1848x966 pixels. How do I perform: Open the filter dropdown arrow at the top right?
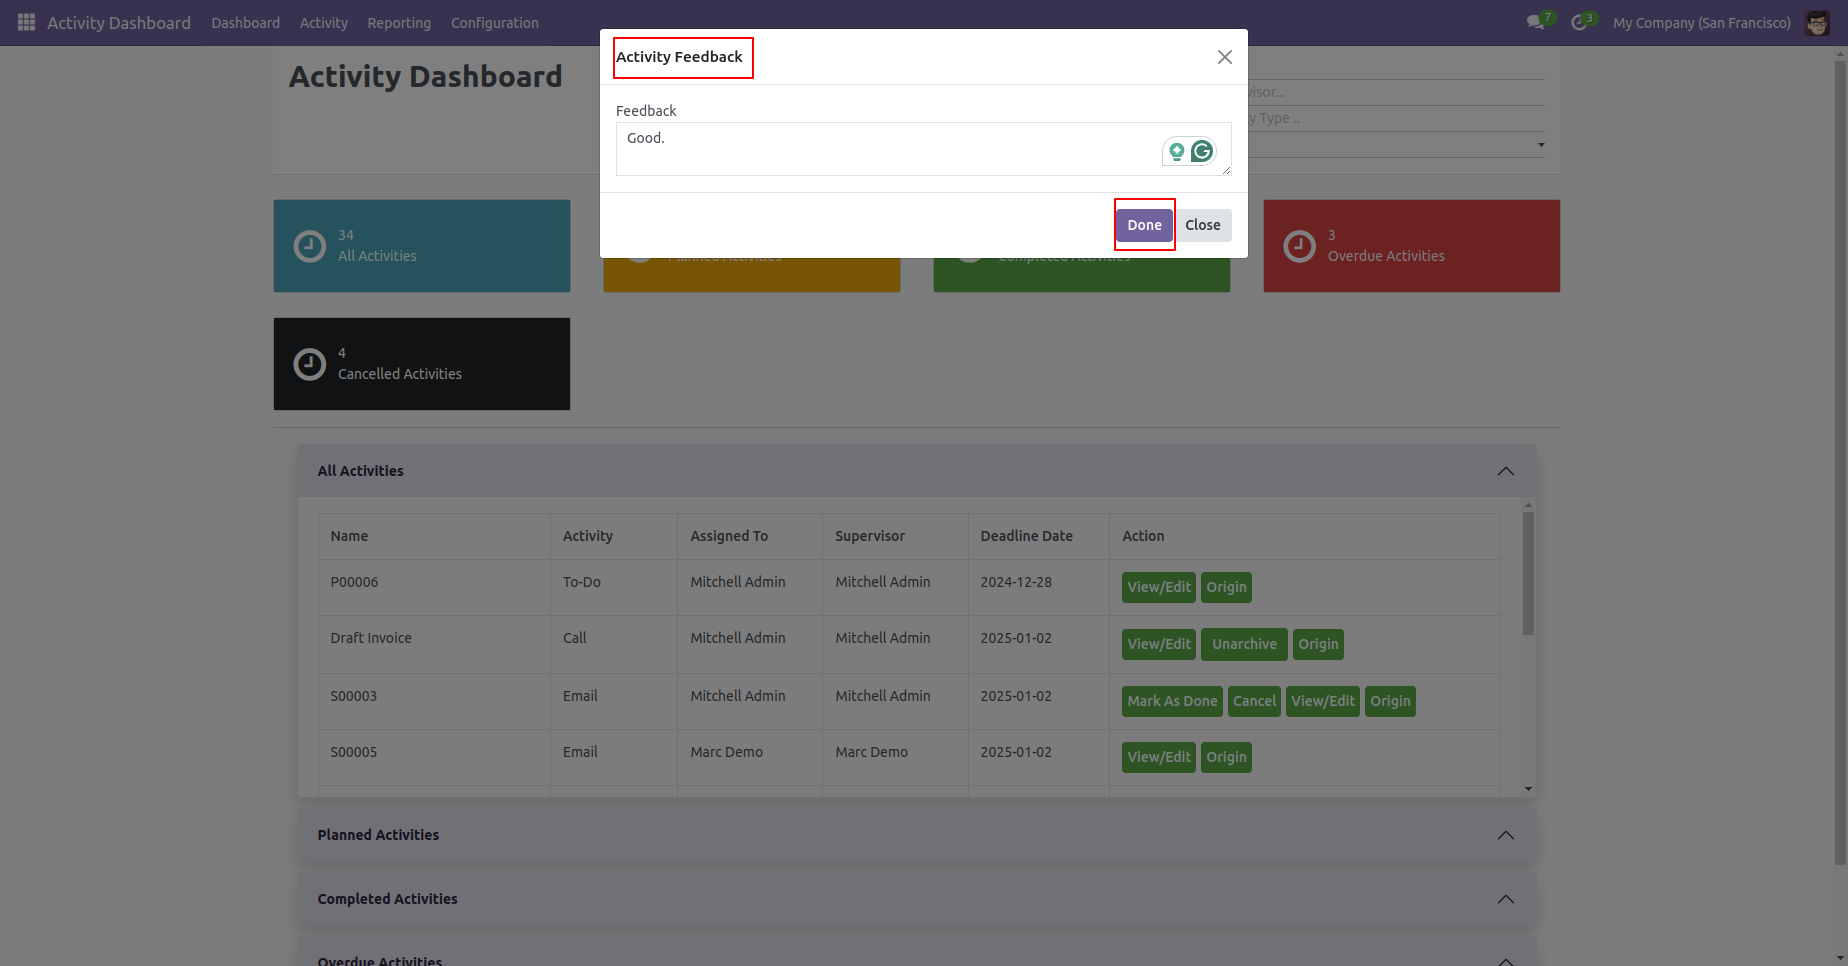[1541, 145]
